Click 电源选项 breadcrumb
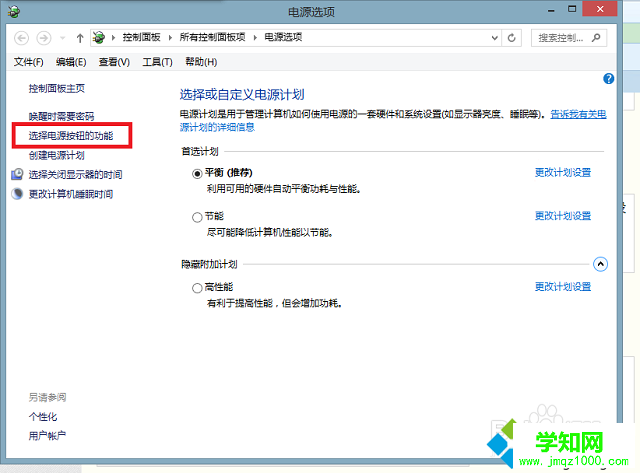The image size is (640, 473). pos(283,37)
